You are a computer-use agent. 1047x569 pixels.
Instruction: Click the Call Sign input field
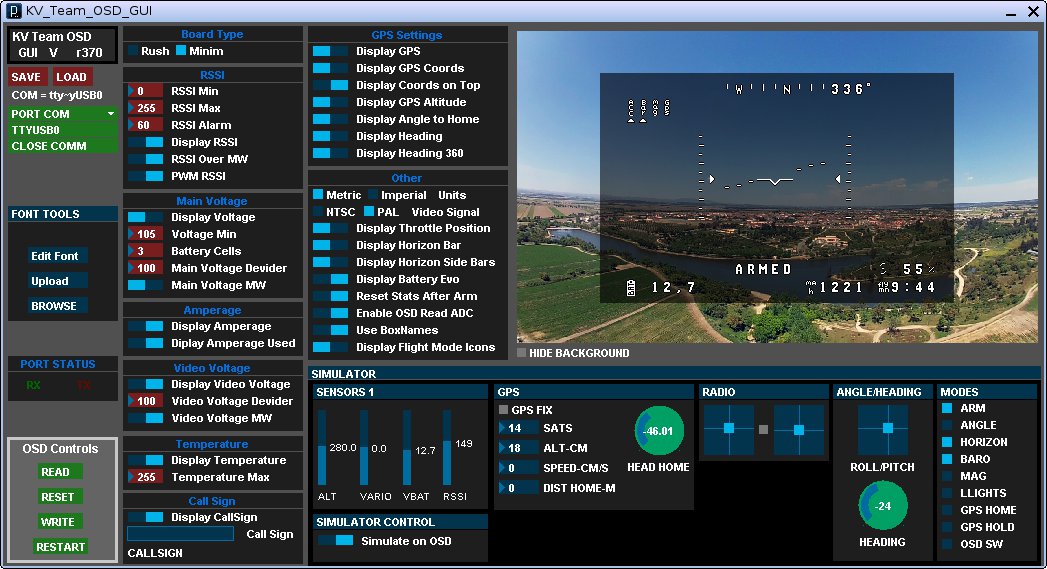coord(180,534)
